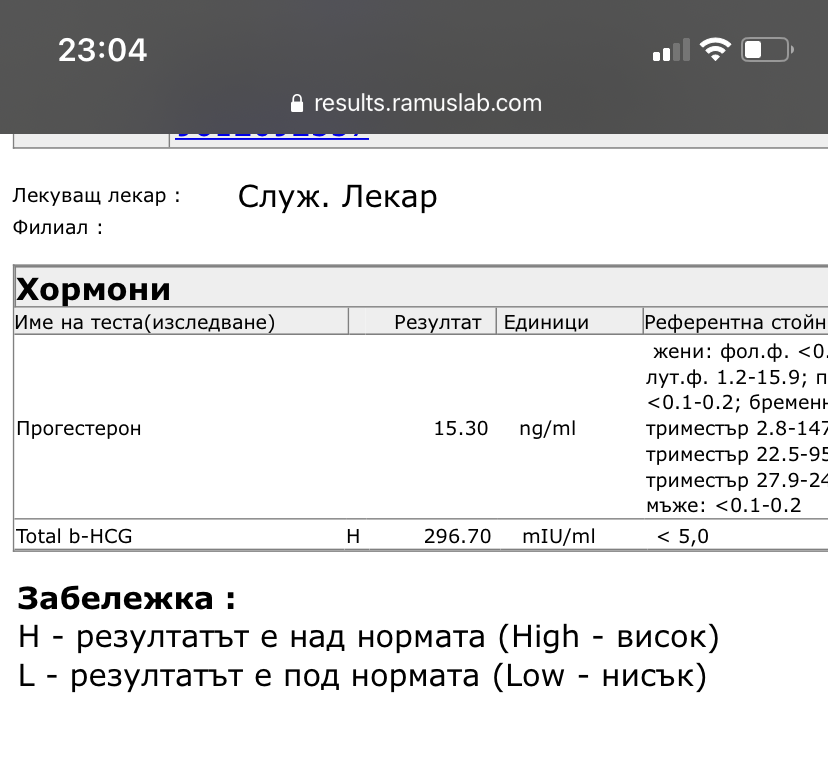Image resolution: width=828 pixels, height=765 pixels.
Task: Click the Име на теста(изследване) column header
Action: [145, 322]
